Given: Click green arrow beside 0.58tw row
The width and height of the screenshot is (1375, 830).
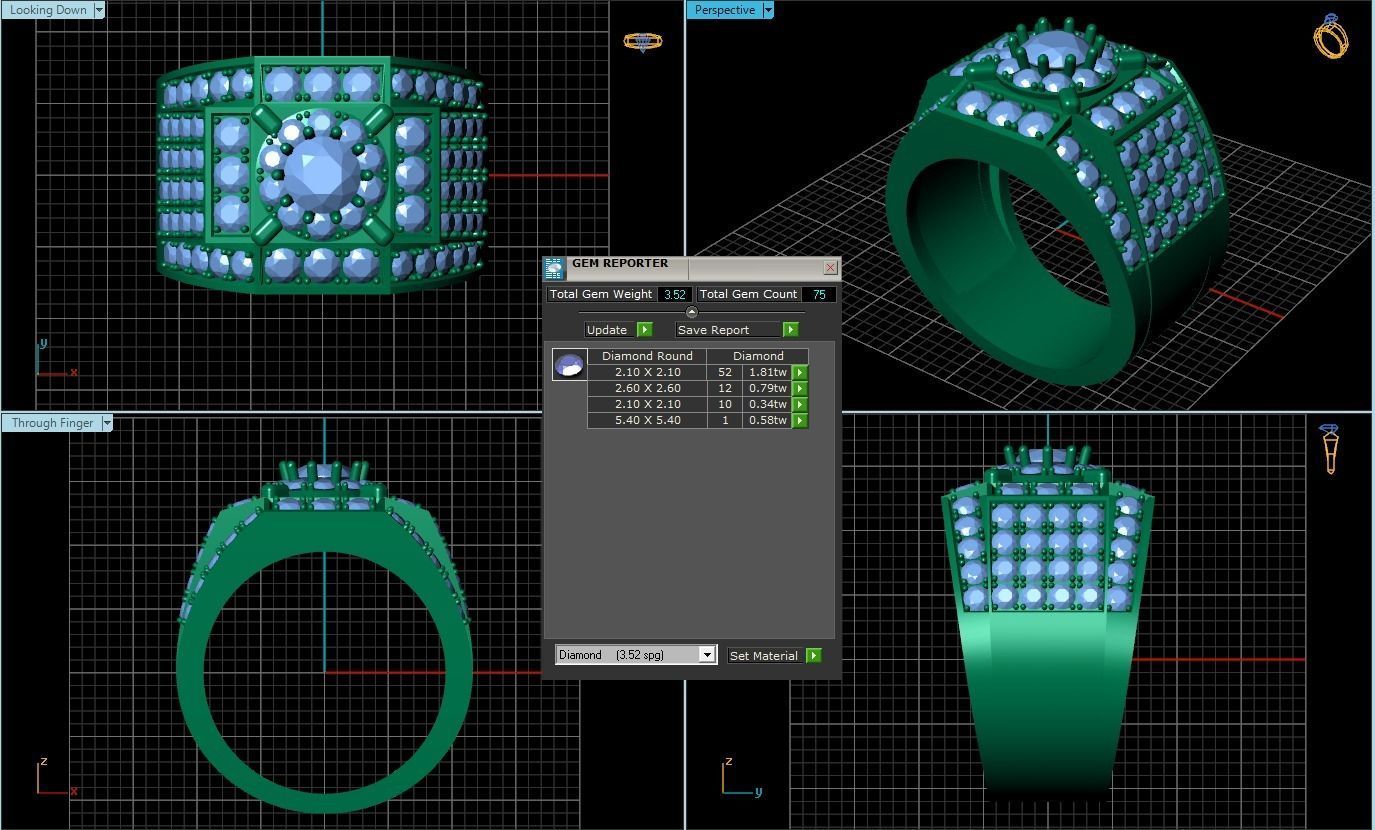Looking at the screenshot, I should [x=800, y=421].
